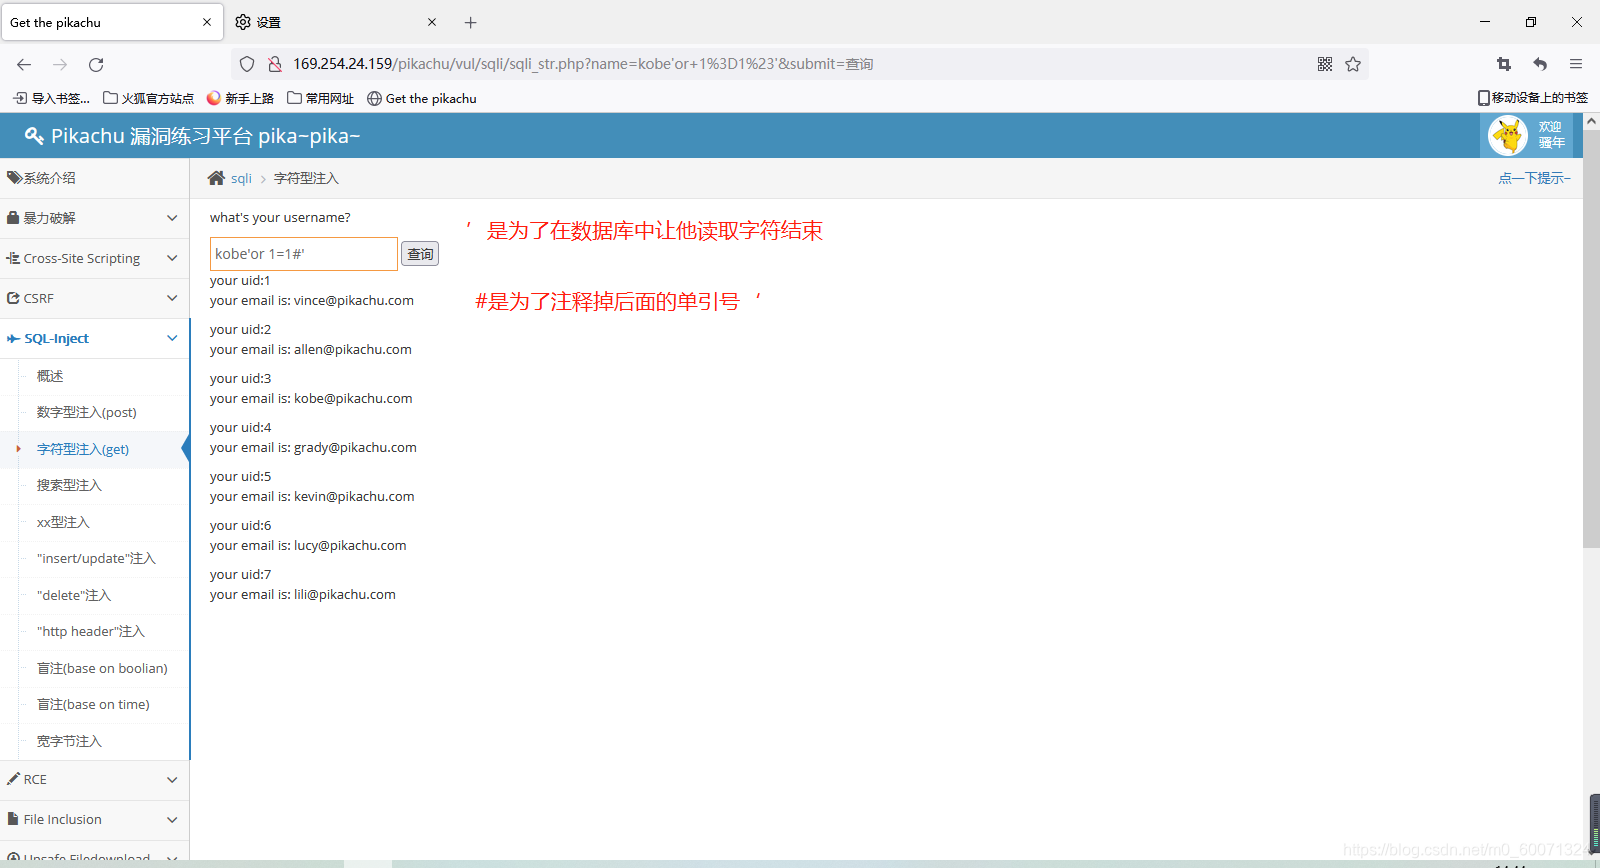1600x868 pixels.
Task: Click email vince@pikachu.com result text
Action: (354, 300)
